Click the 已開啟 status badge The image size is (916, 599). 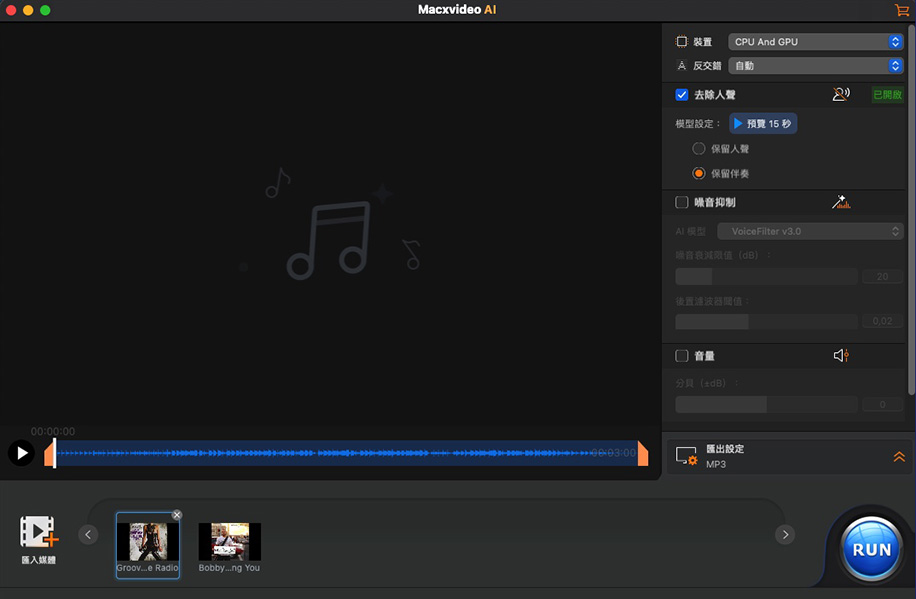(887, 95)
